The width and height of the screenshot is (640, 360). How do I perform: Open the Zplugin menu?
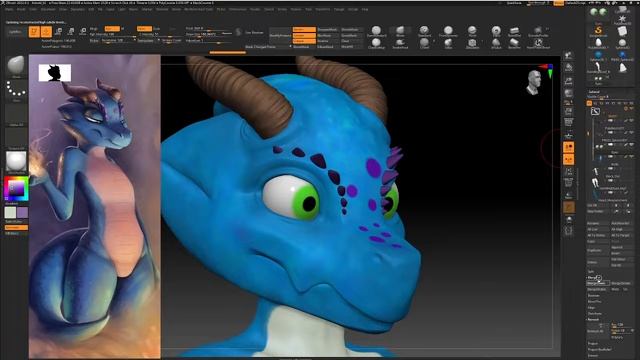(x=339, y=9)
